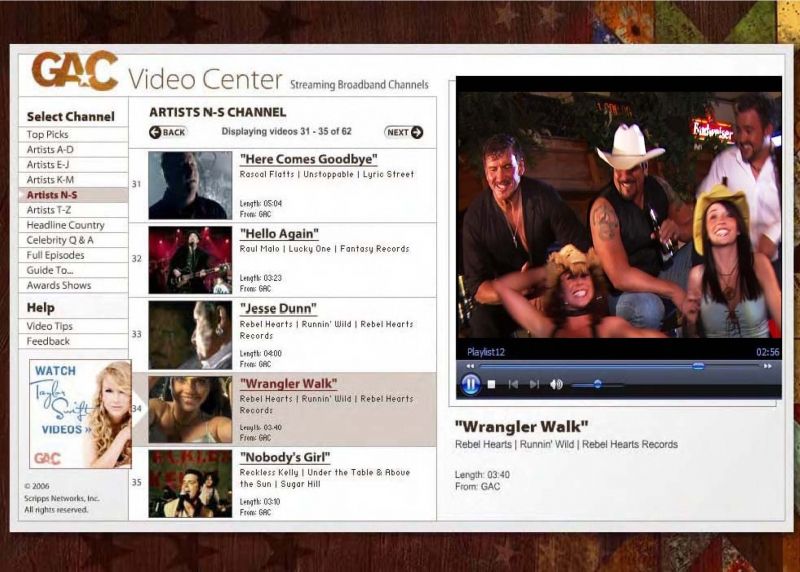Click the rewind arrows on seek bar

471,366
